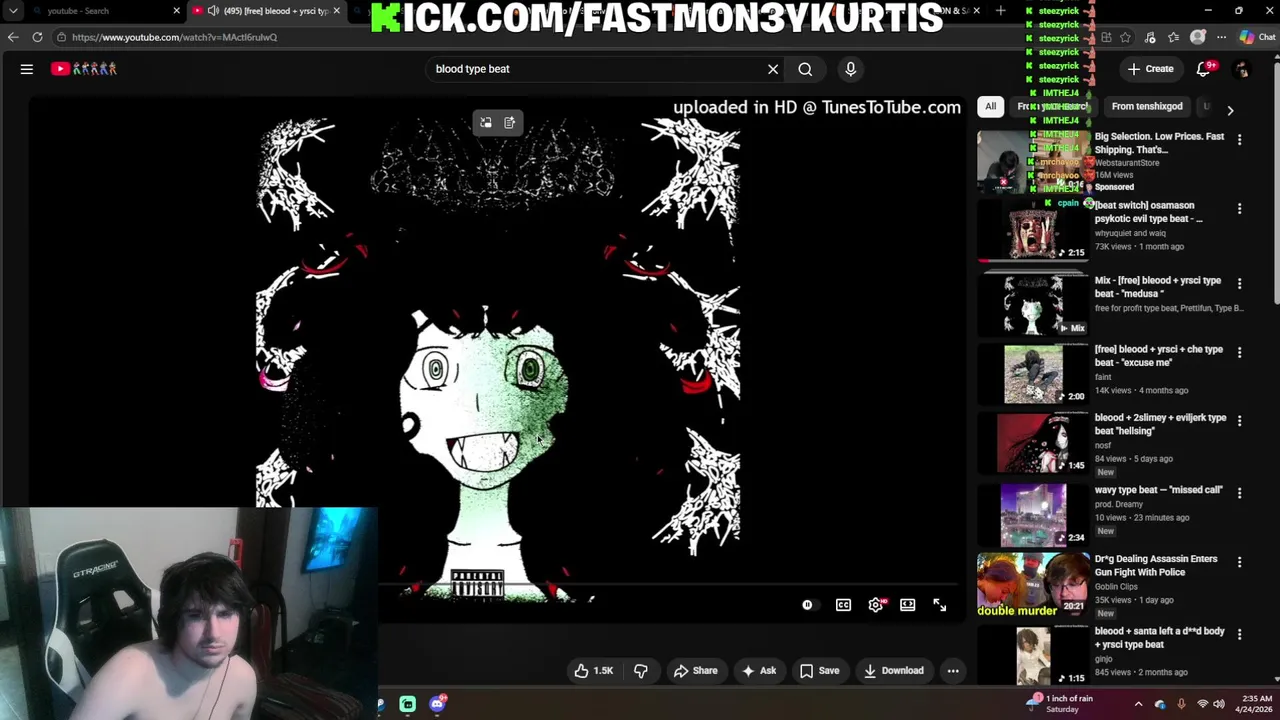Image resolution: width=1280 pixels, height=720 pixels.
Task: Open YouTube notifications bell
Action: tap(1204, 69)
